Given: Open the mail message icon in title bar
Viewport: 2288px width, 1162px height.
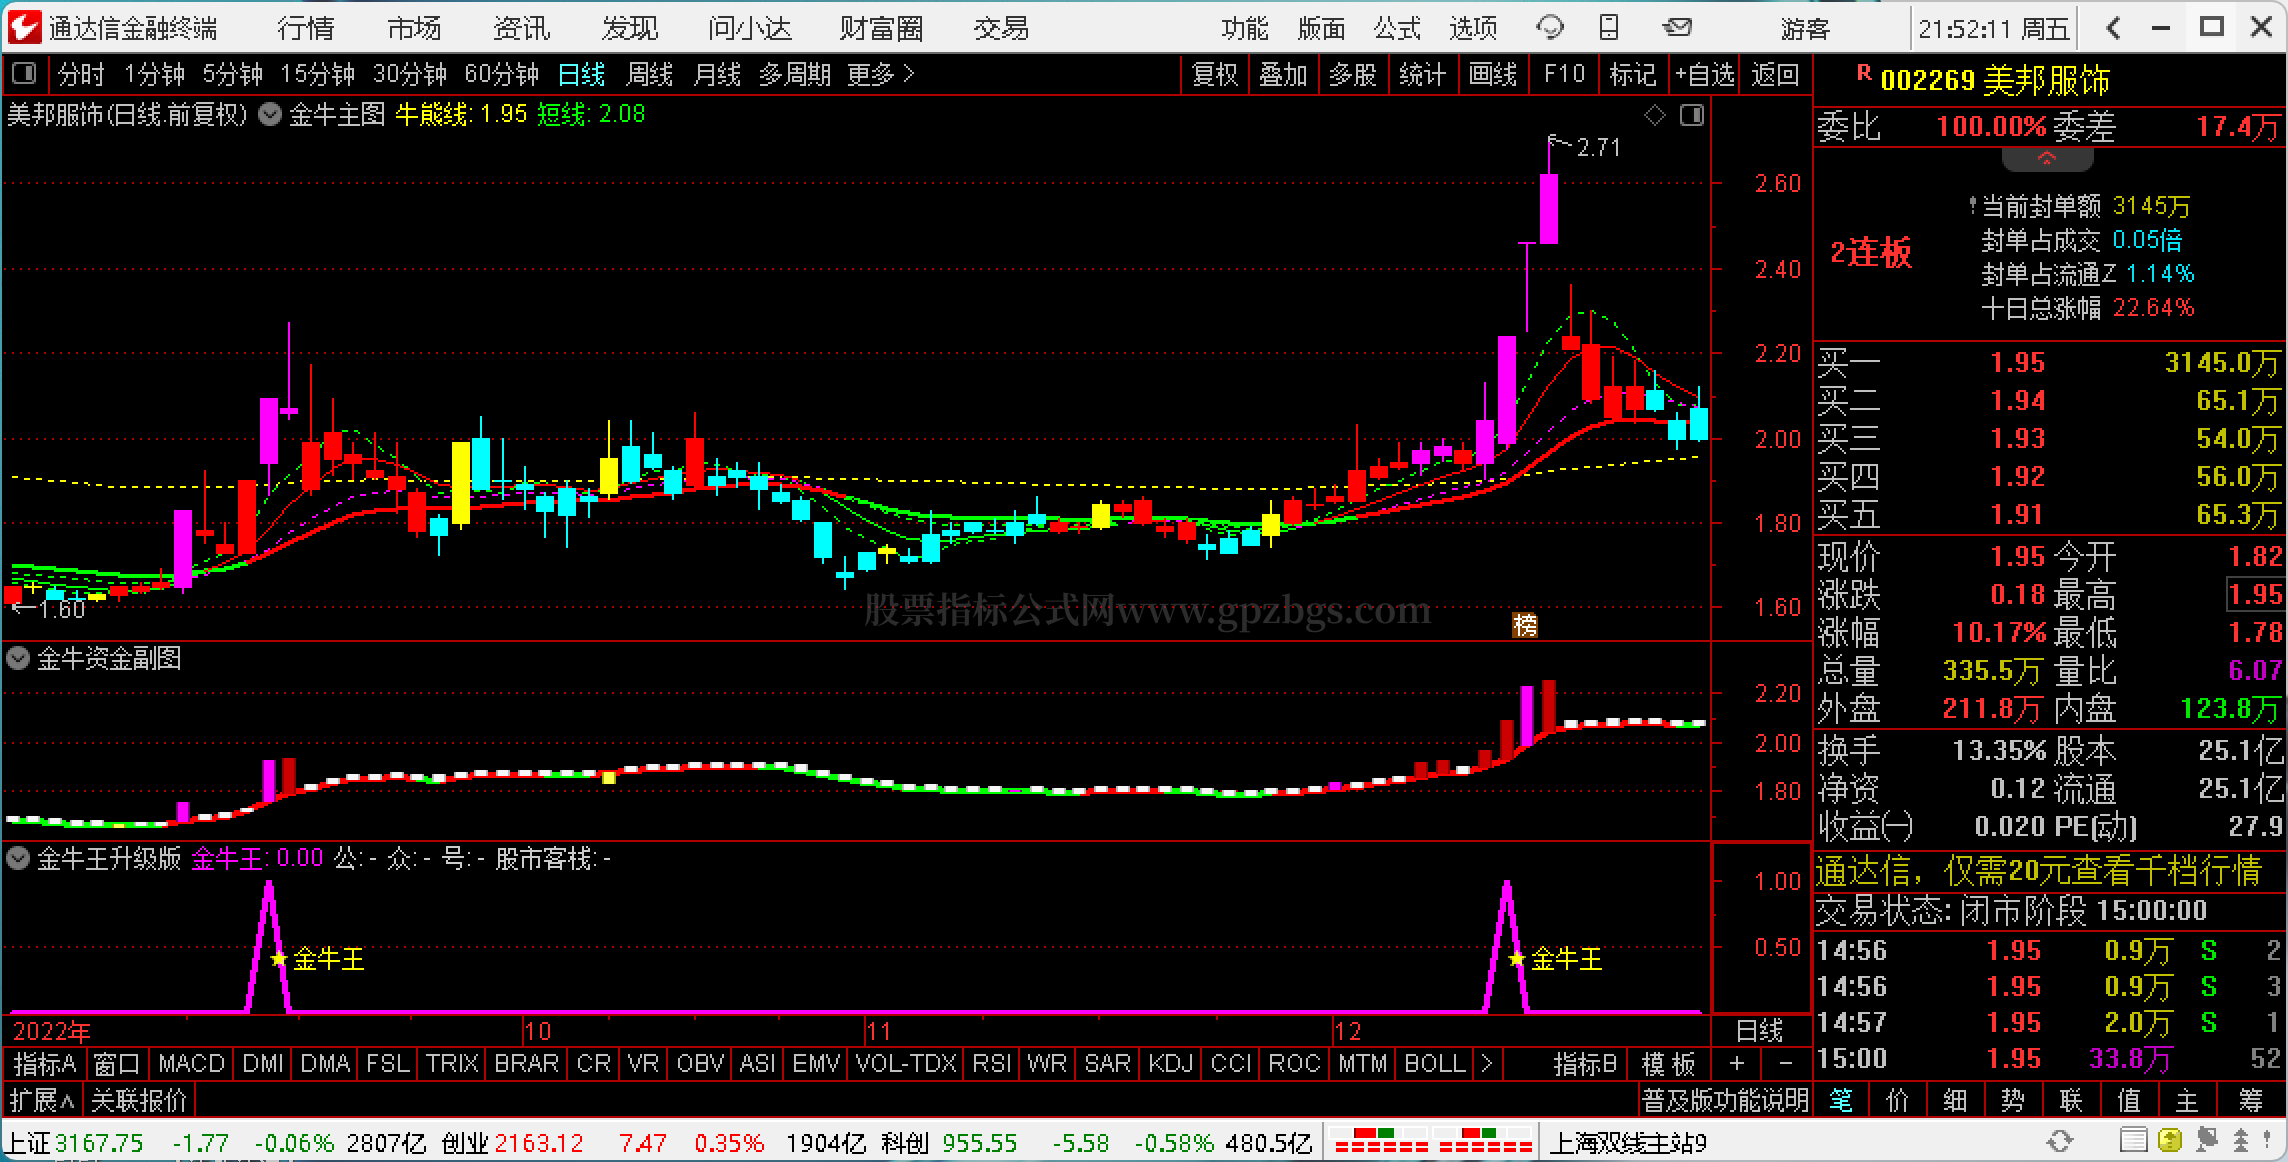Looking at the screenshot, I should [x=1677, y=27].
